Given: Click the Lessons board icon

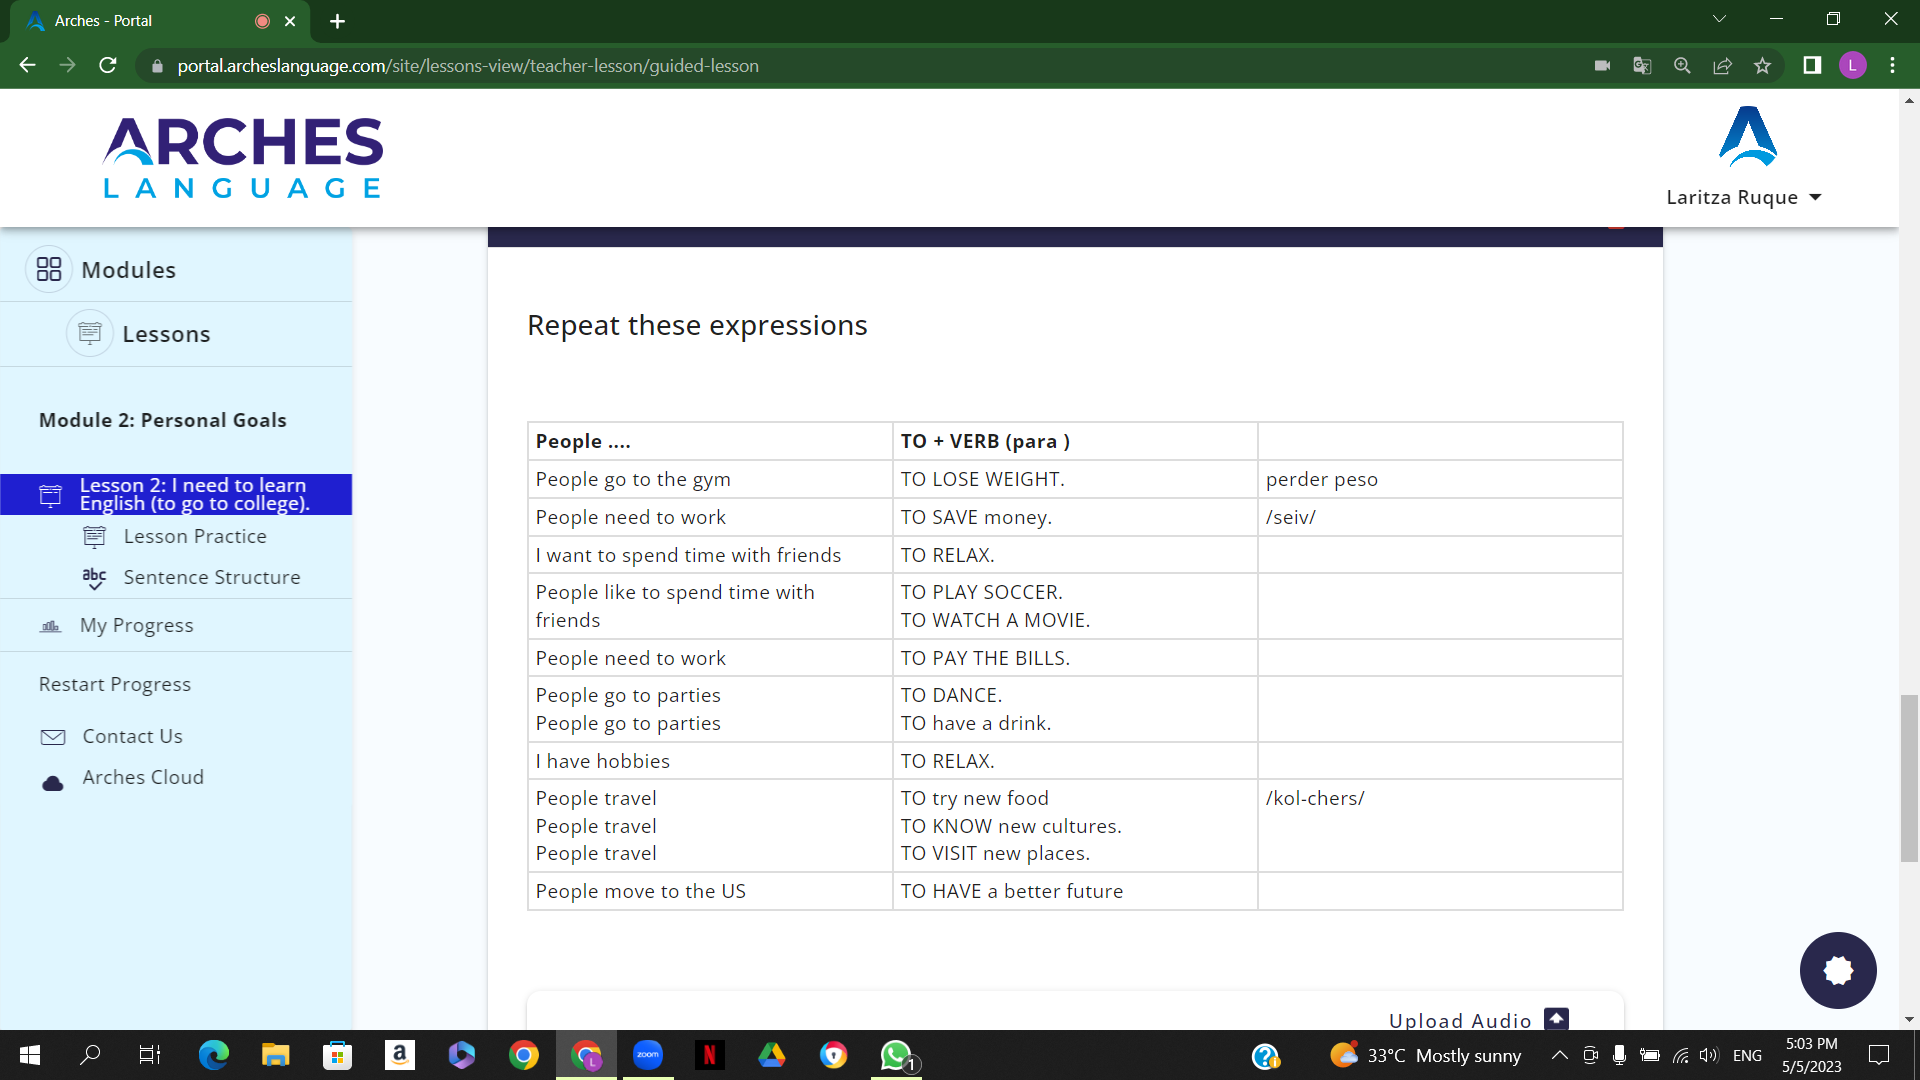Looking at the screenshot, I should click(90, 333).
